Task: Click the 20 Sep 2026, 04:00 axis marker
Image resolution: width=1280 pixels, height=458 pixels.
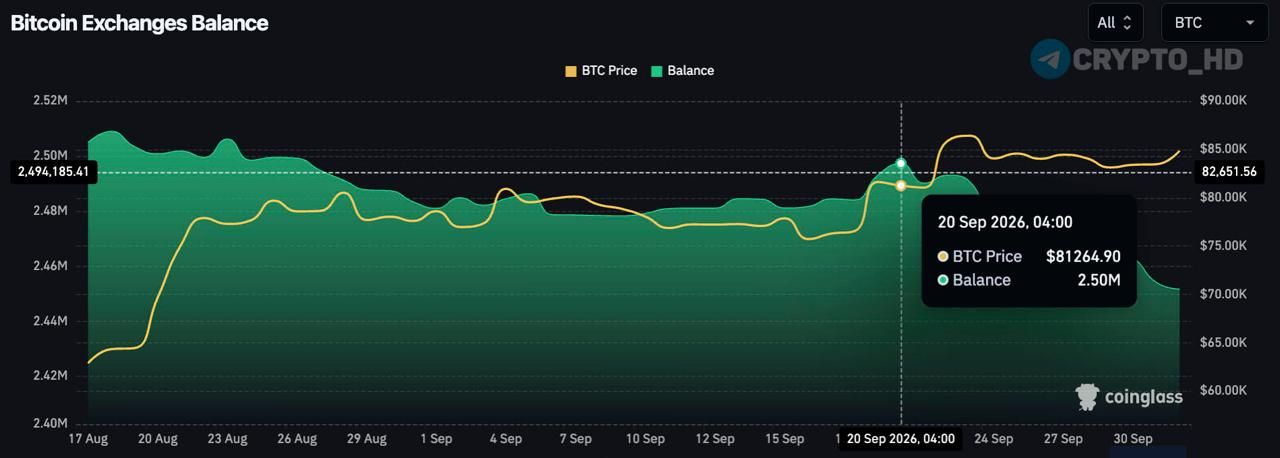Action: [x=901, y=438]
